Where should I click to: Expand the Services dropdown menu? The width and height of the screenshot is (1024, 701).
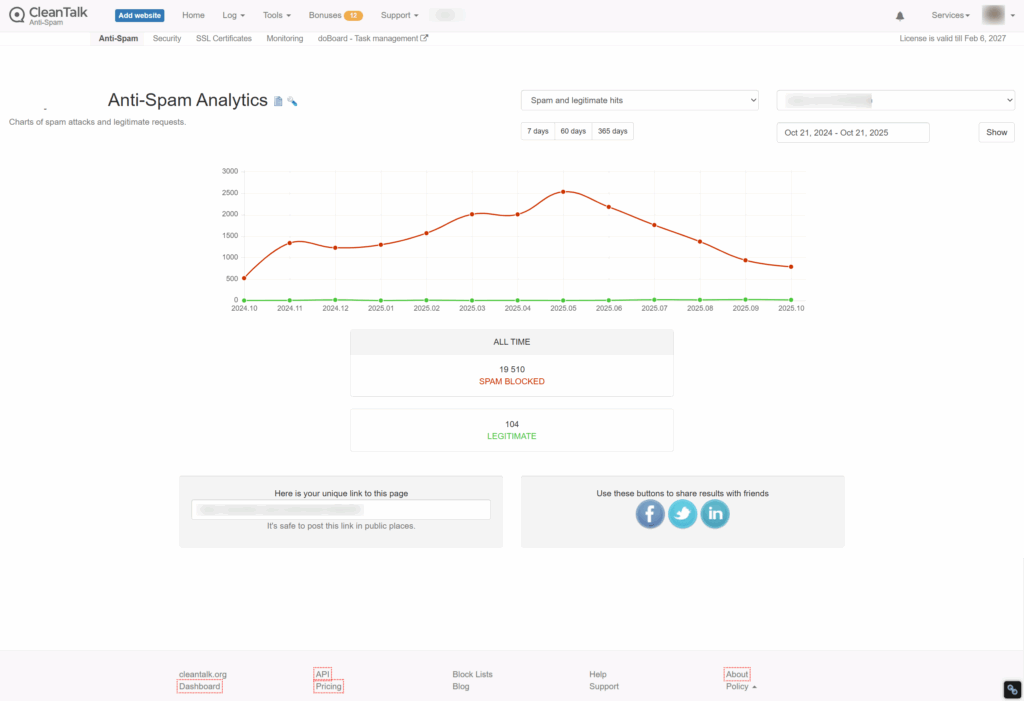coord(950,16)
